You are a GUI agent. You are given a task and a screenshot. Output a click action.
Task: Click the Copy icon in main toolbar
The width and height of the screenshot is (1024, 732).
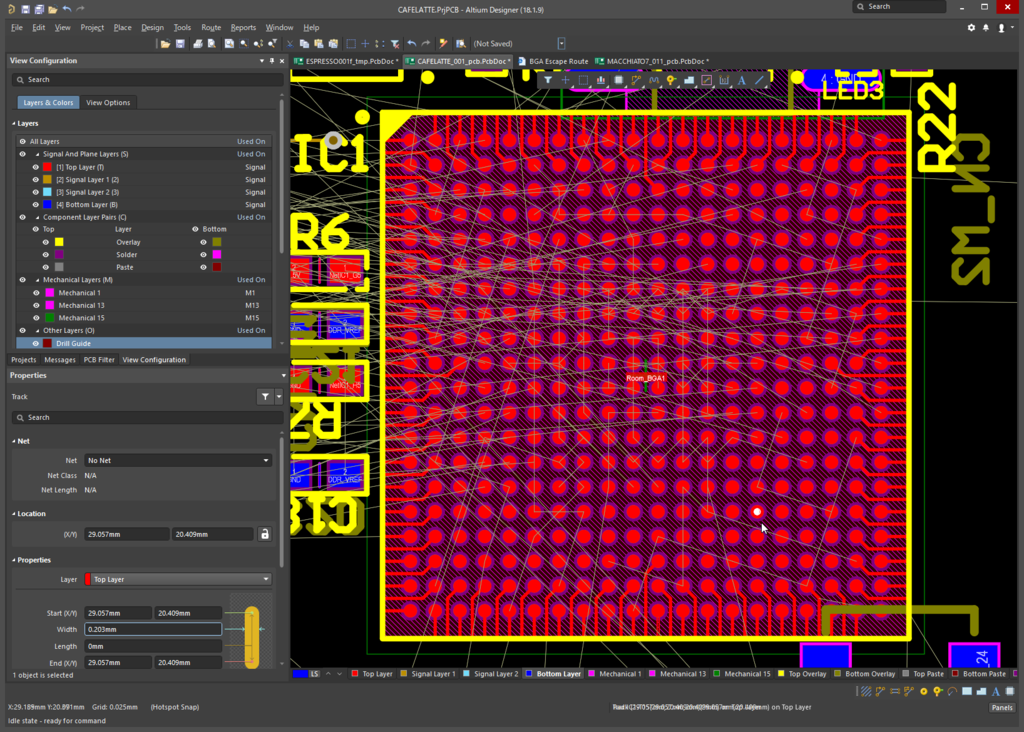tap(304, 44)
